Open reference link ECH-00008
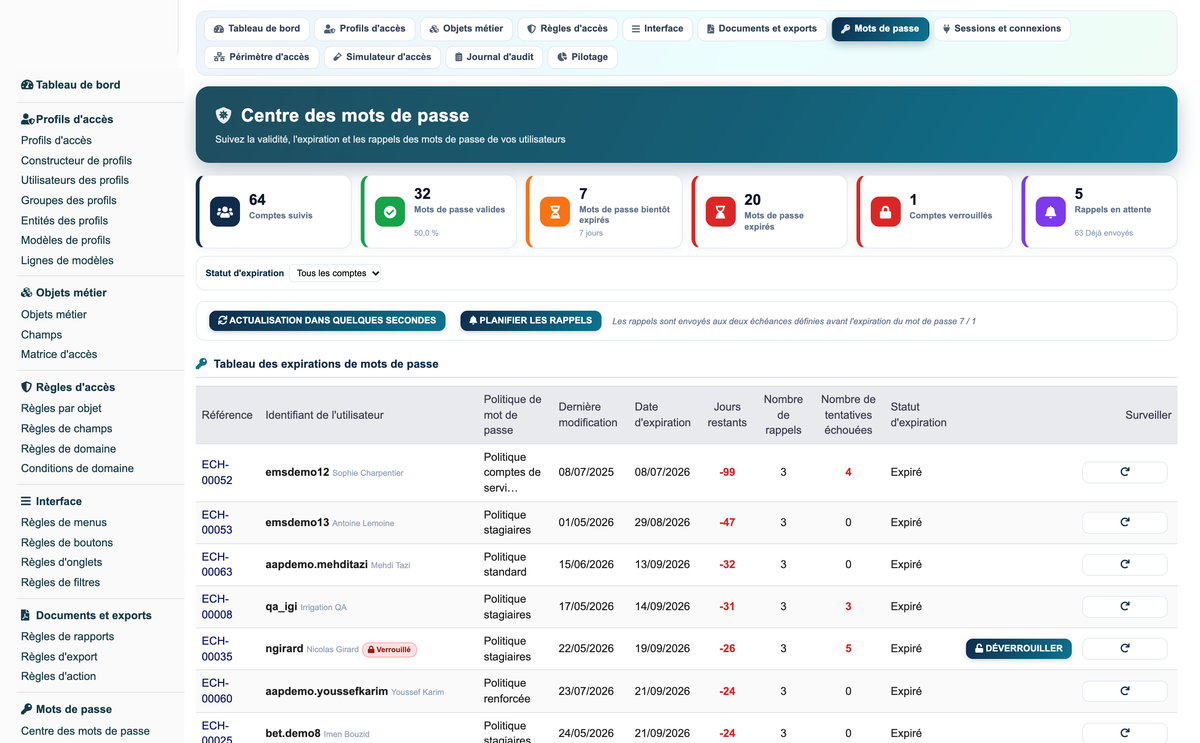Viewport: 1200px width, 743px height. [217, 606]
